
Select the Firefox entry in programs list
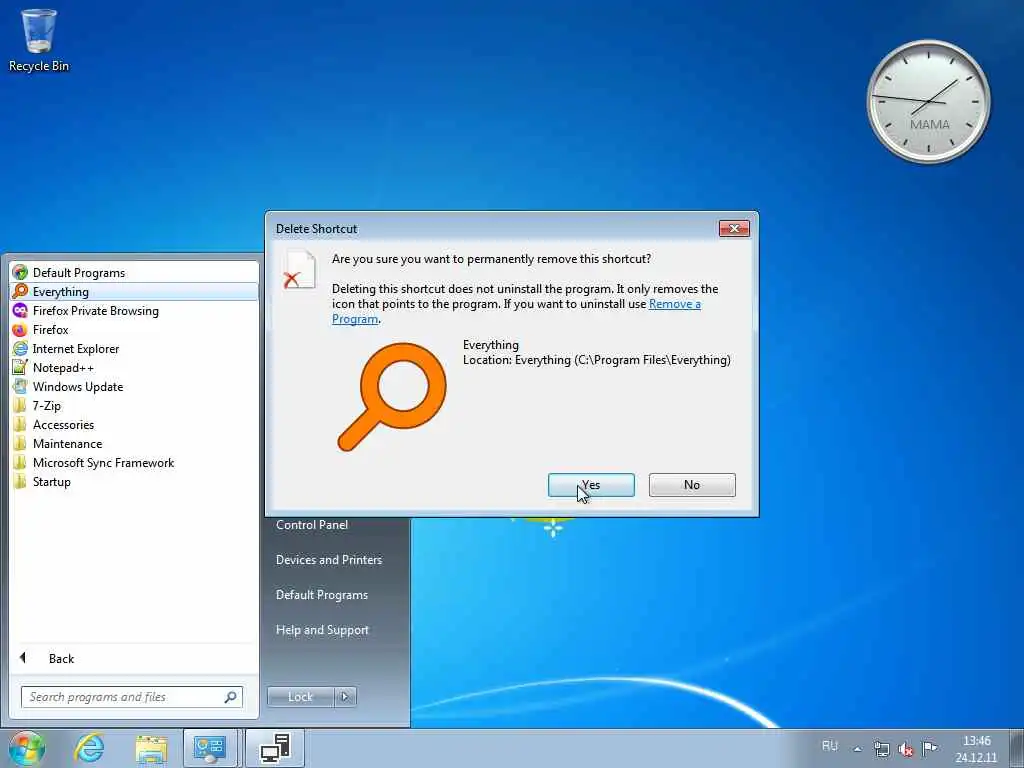(135, 329)
